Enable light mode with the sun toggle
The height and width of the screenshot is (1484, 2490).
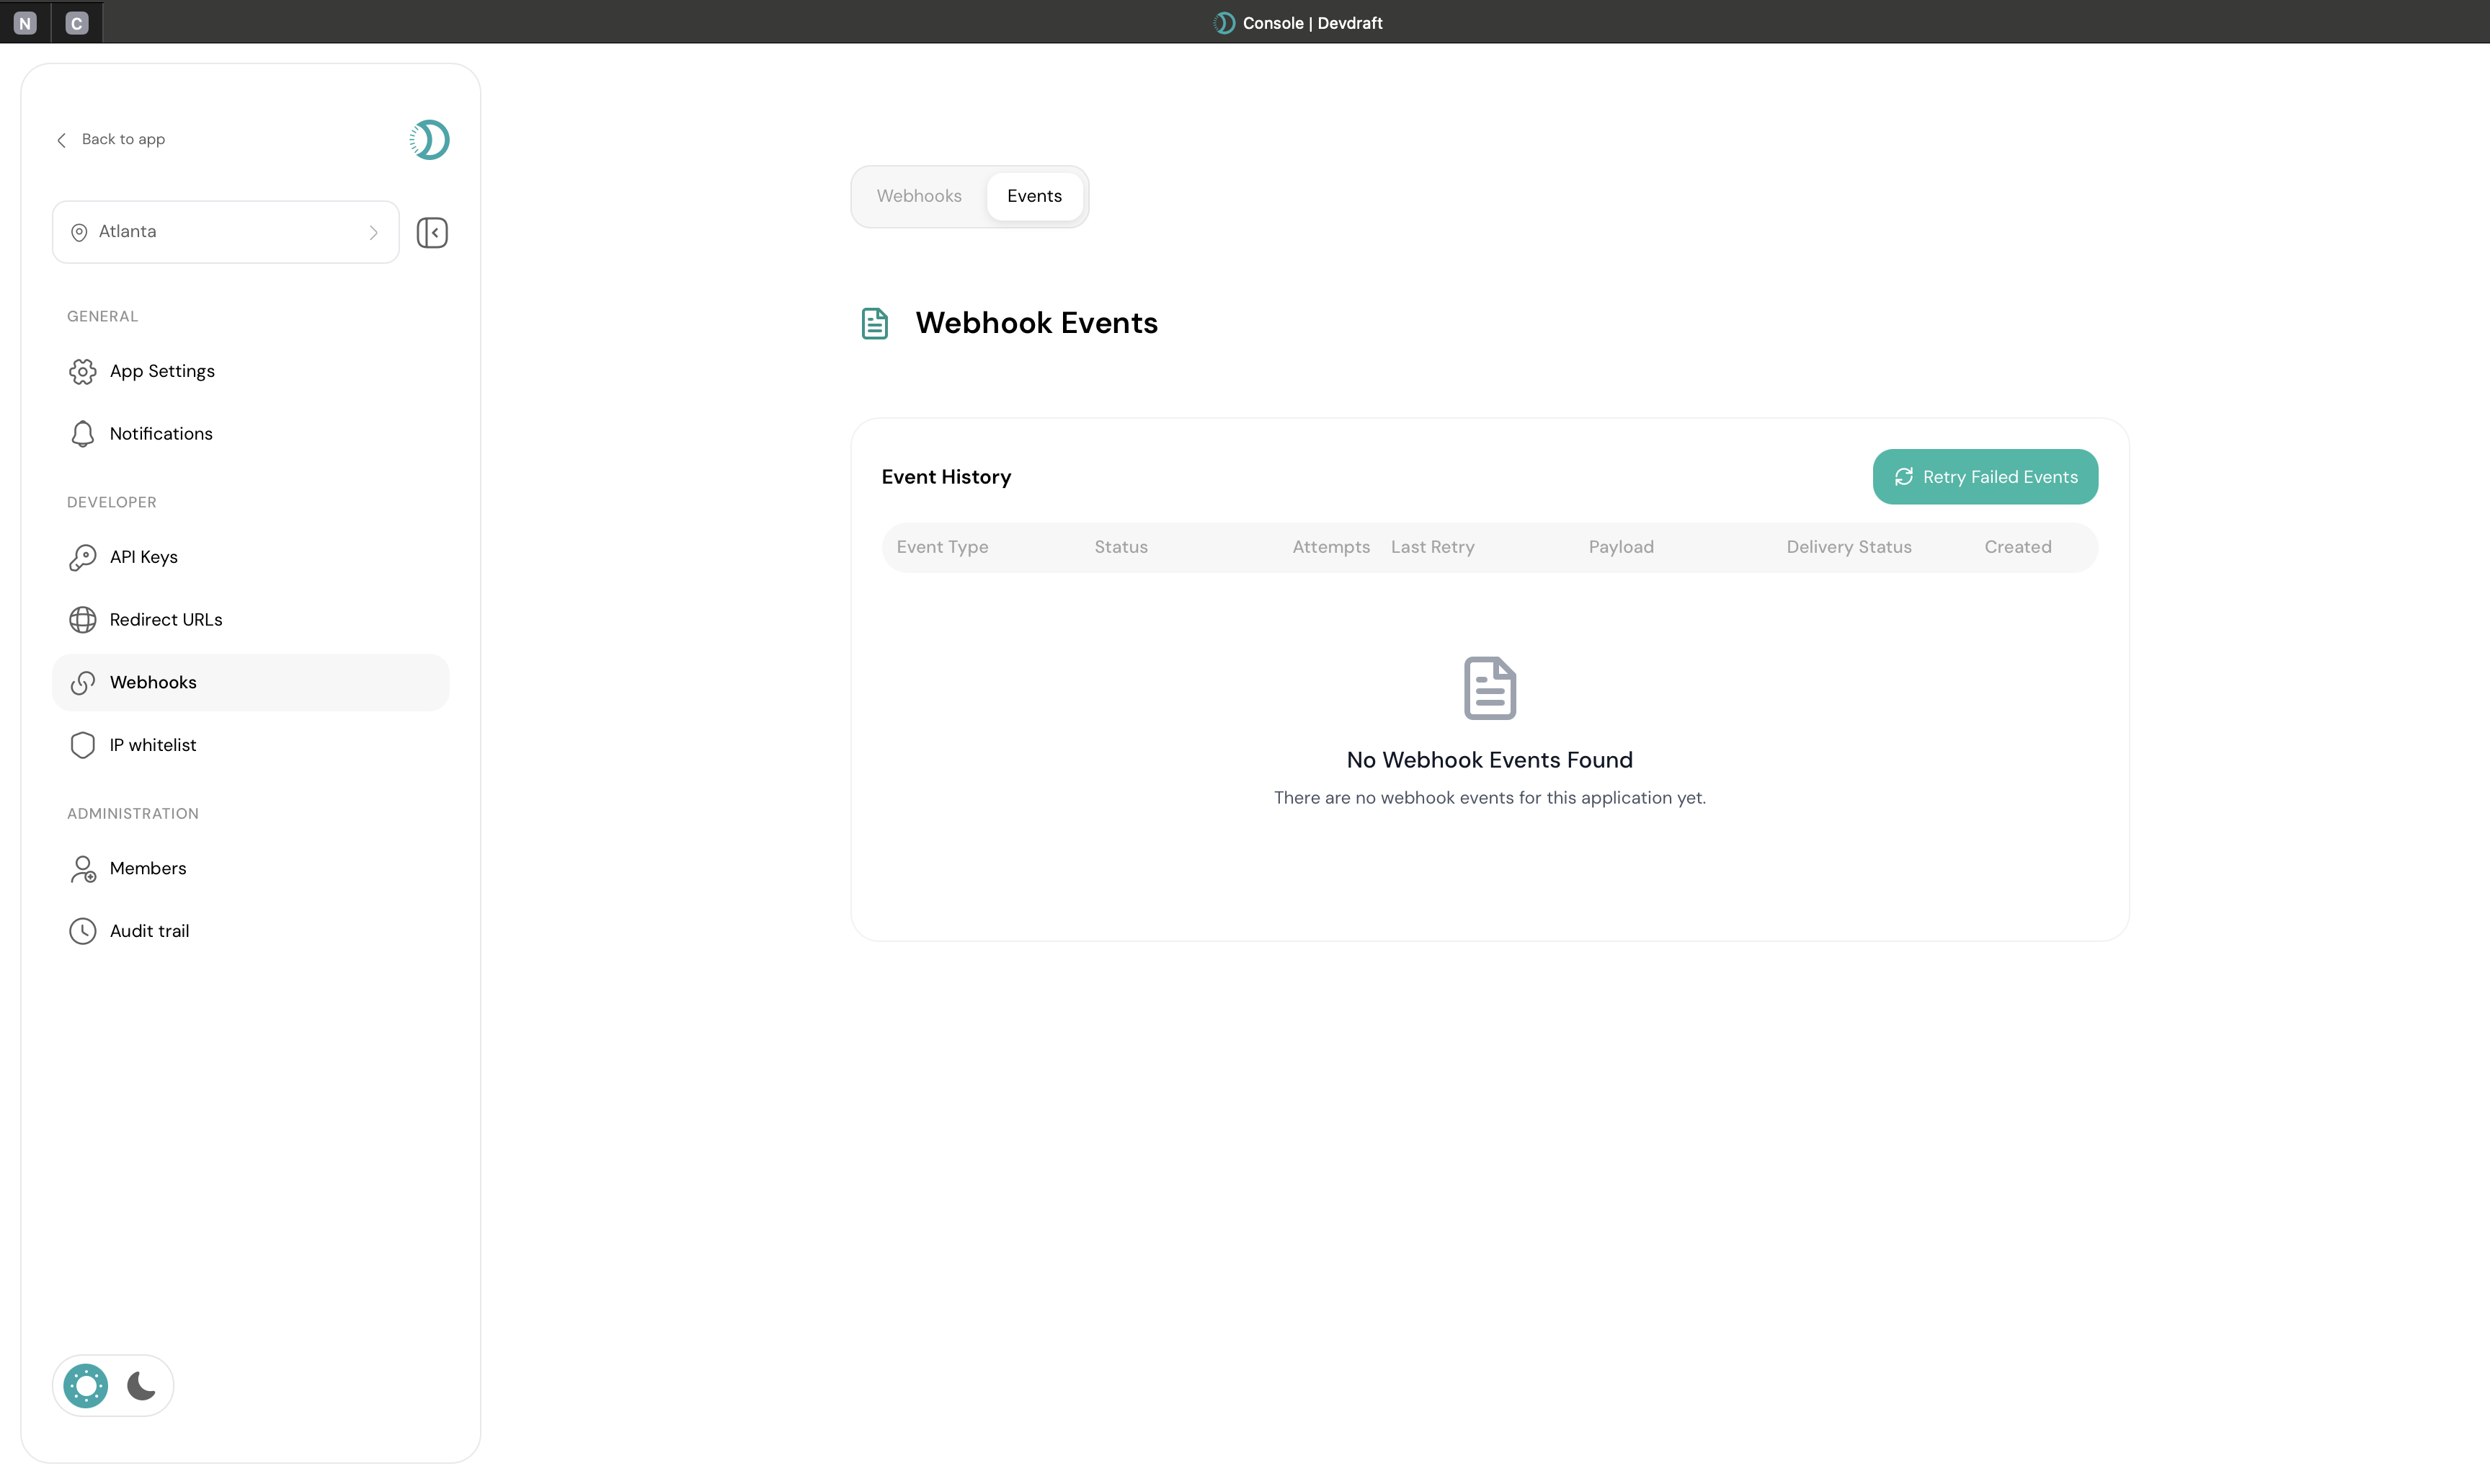click(85, 1385)
